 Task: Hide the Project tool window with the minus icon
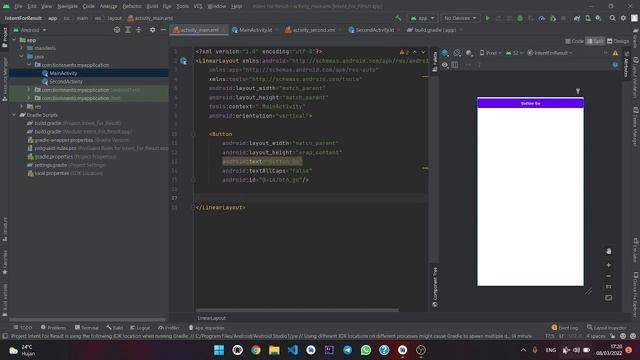pos(163,30)
